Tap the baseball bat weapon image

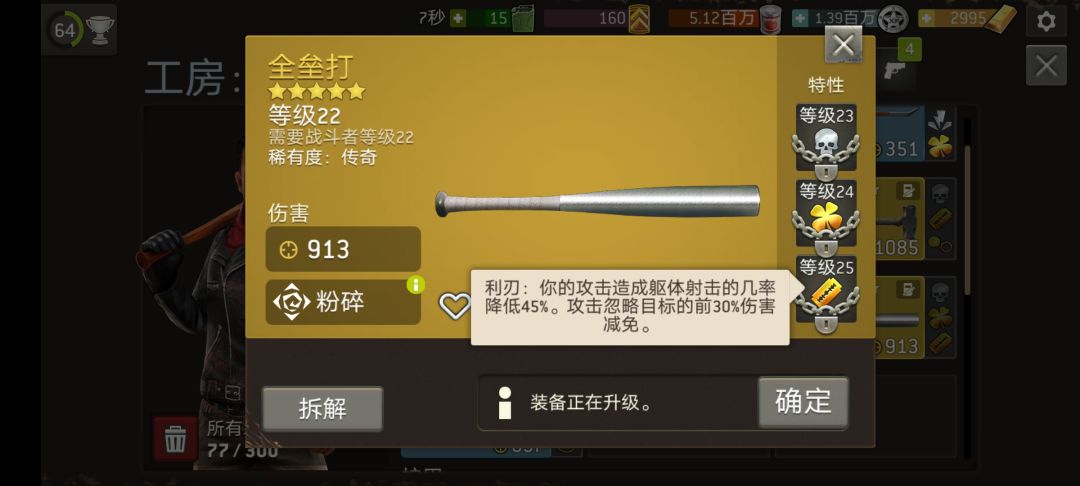point(597,202)
